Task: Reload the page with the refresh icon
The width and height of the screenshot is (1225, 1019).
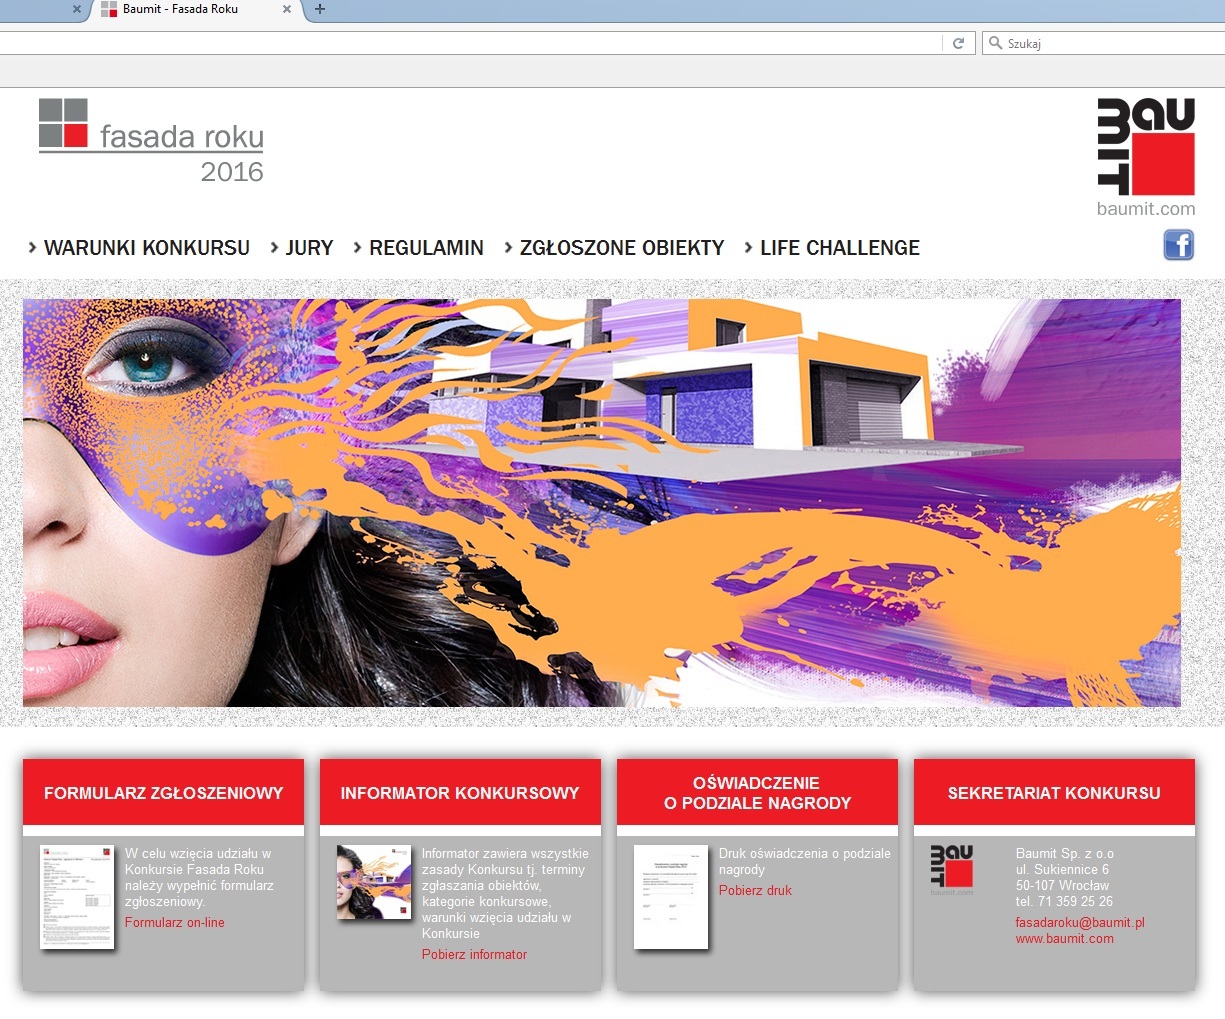Action: coord(958,43)
